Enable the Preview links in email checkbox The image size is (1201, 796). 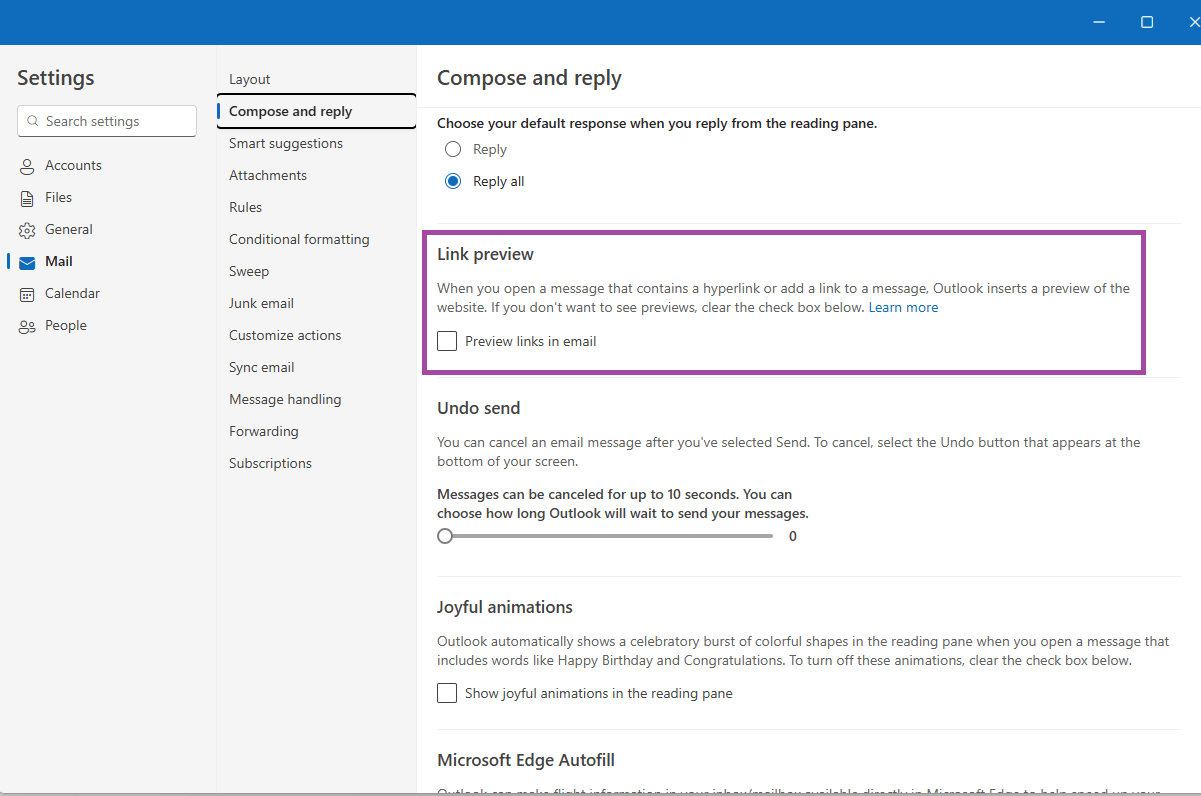pyautogui.click(x=446, y=340)
